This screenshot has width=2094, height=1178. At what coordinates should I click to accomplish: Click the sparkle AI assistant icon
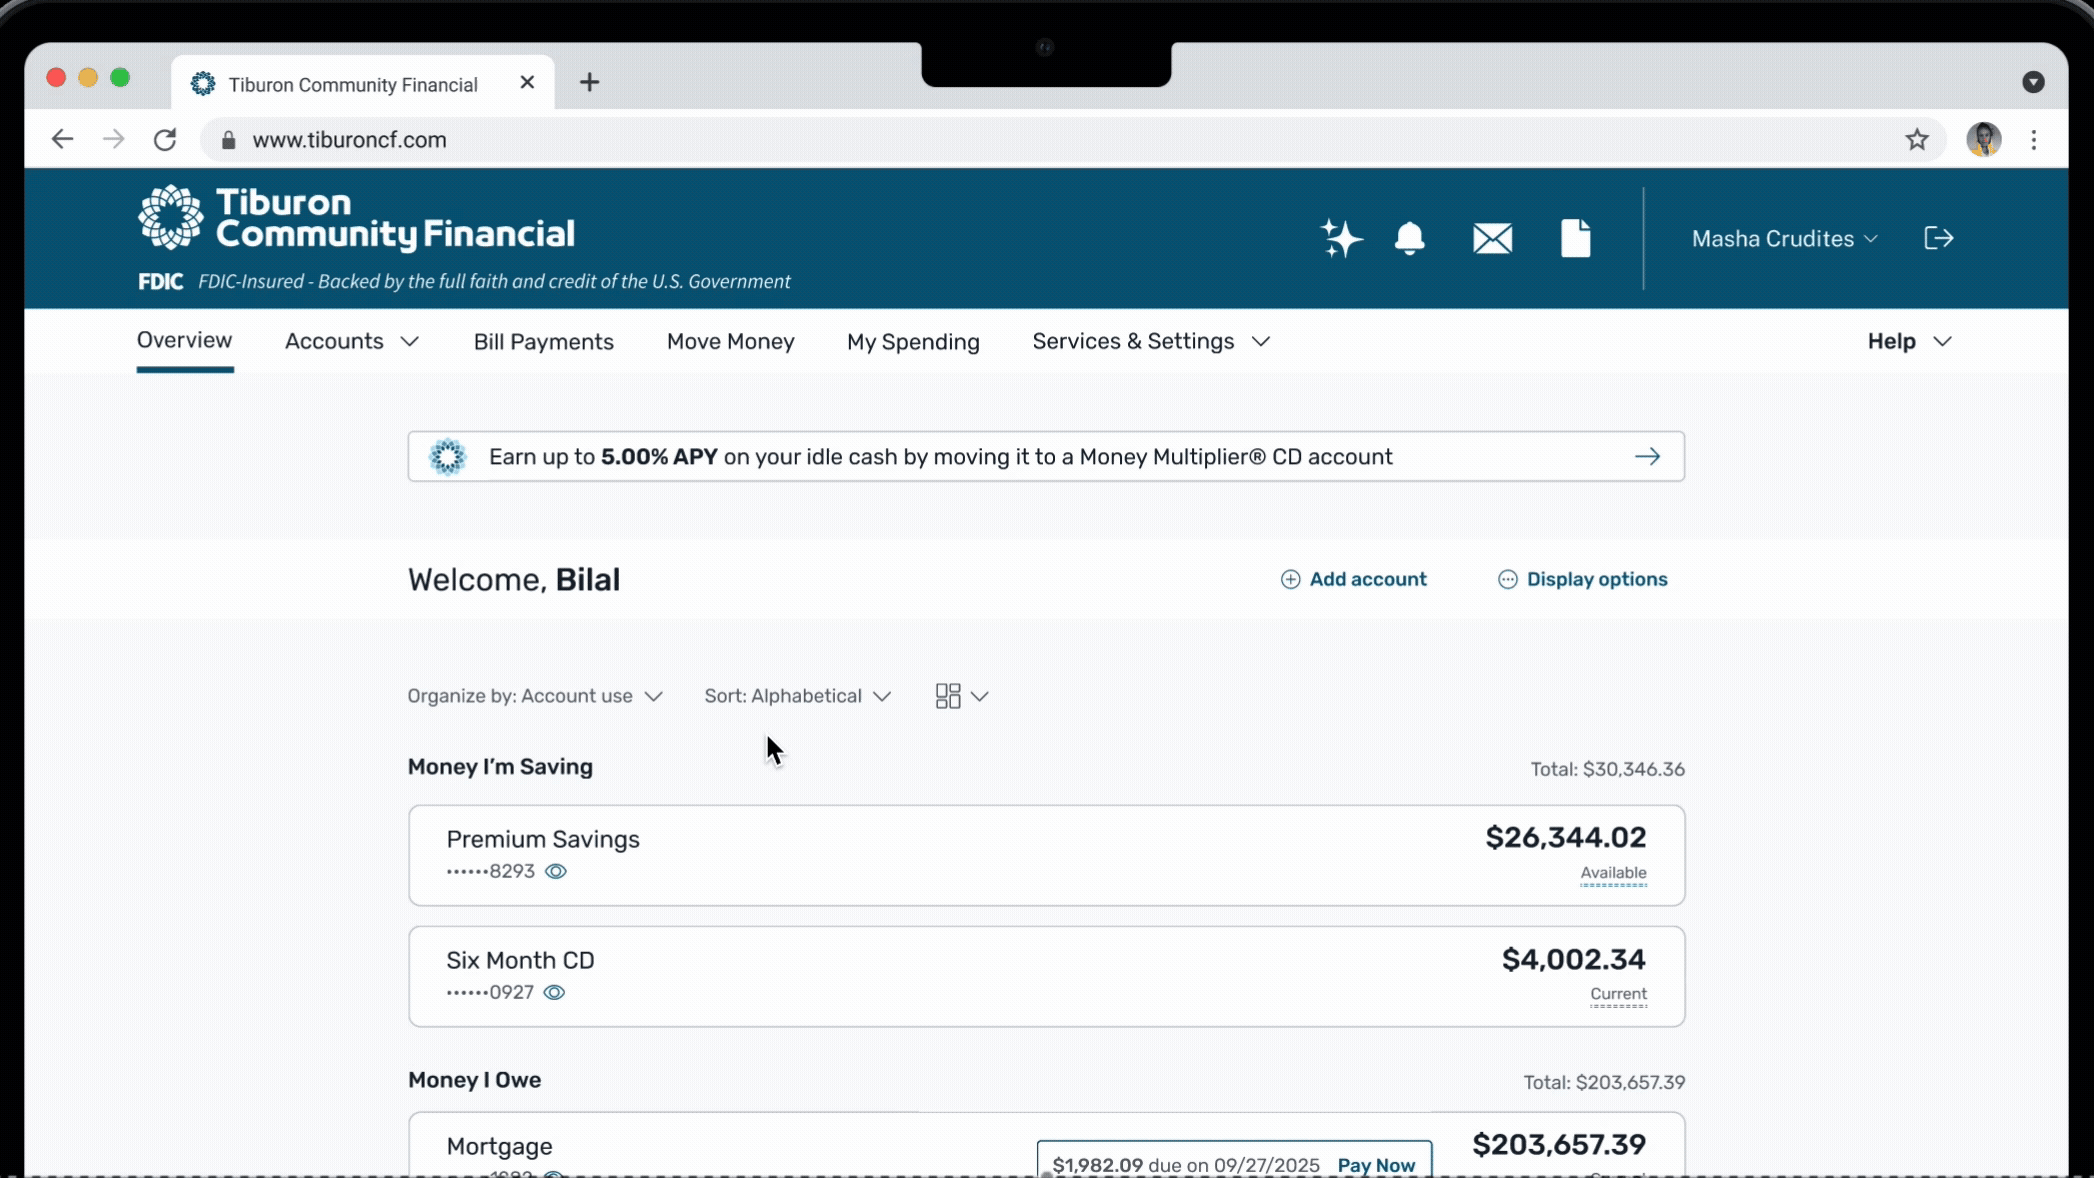tap(1340, 239)
